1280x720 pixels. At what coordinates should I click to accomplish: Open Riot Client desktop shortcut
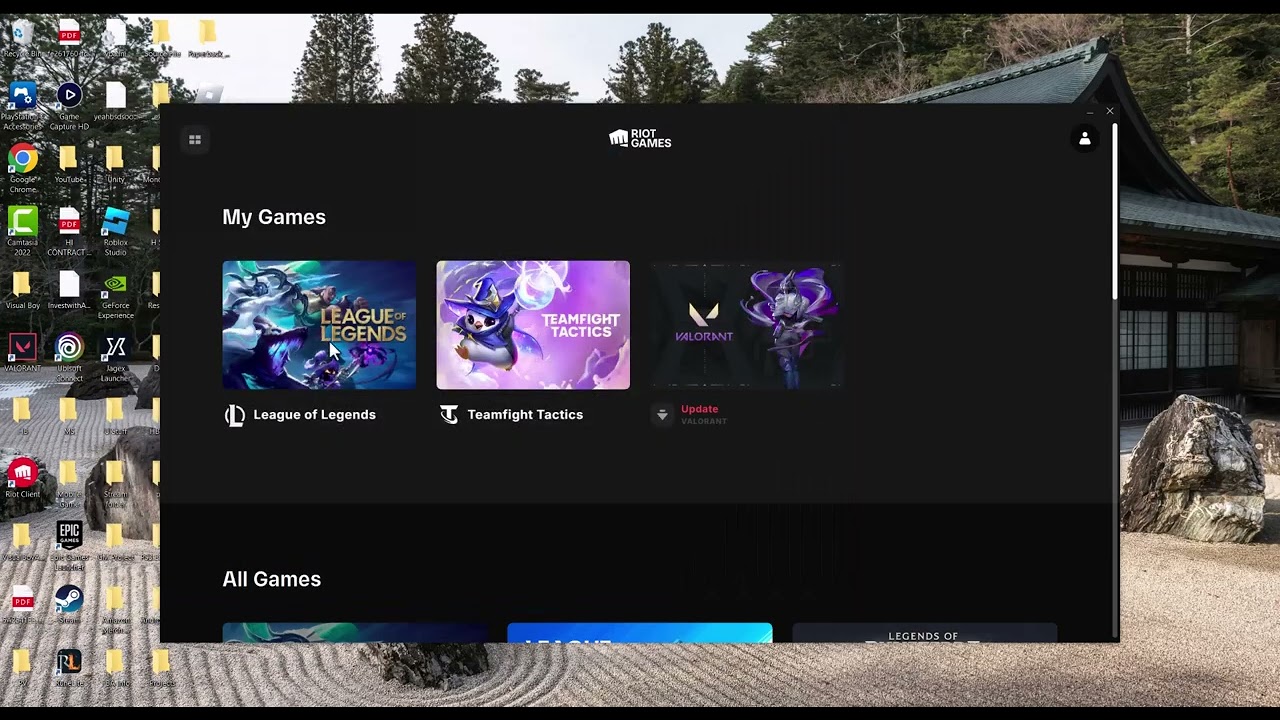click(22, 477)
